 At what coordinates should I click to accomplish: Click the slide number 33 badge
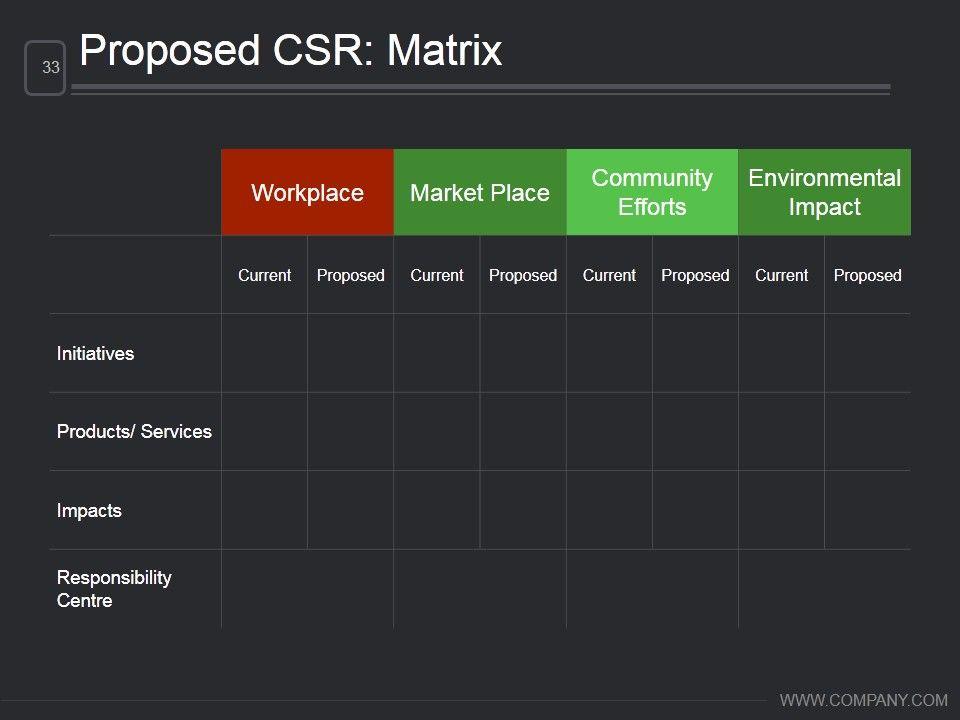click(46, 68)
